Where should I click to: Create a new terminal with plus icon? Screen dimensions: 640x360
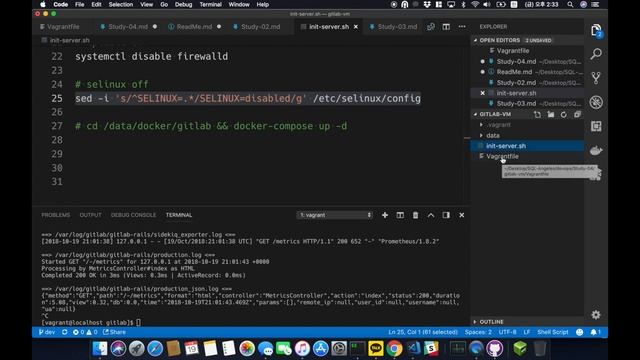pyautogui.click(x=385, y=215)
